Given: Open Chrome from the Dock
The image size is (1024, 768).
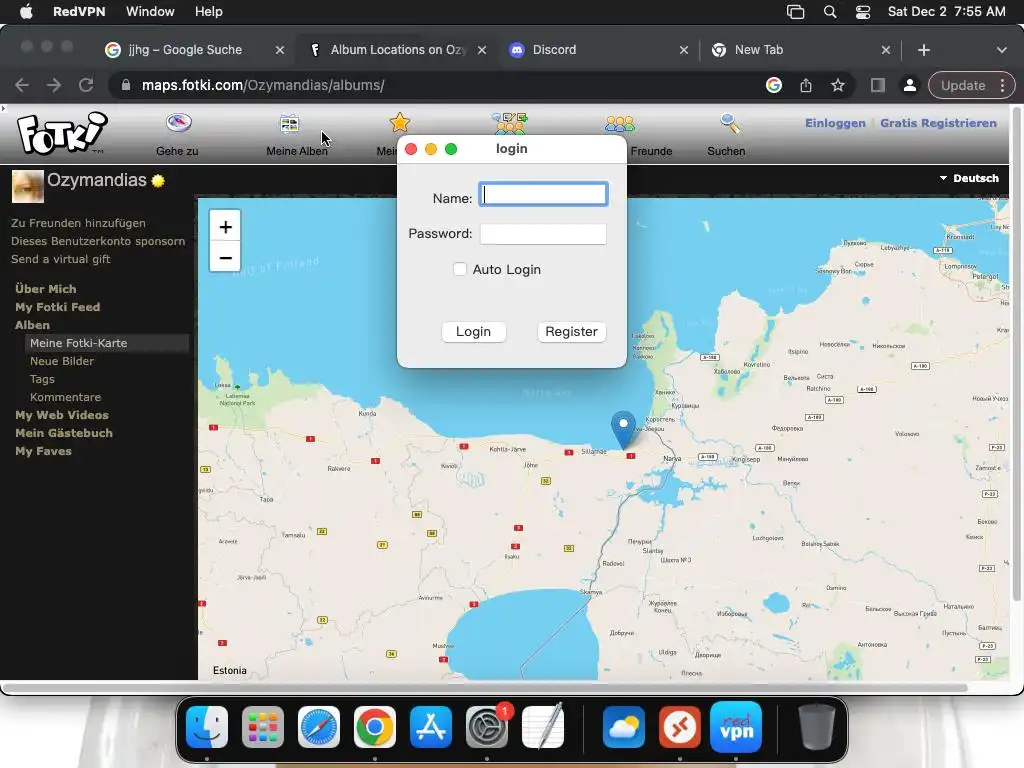Looking at the screenshot, I should click(374, 726).
